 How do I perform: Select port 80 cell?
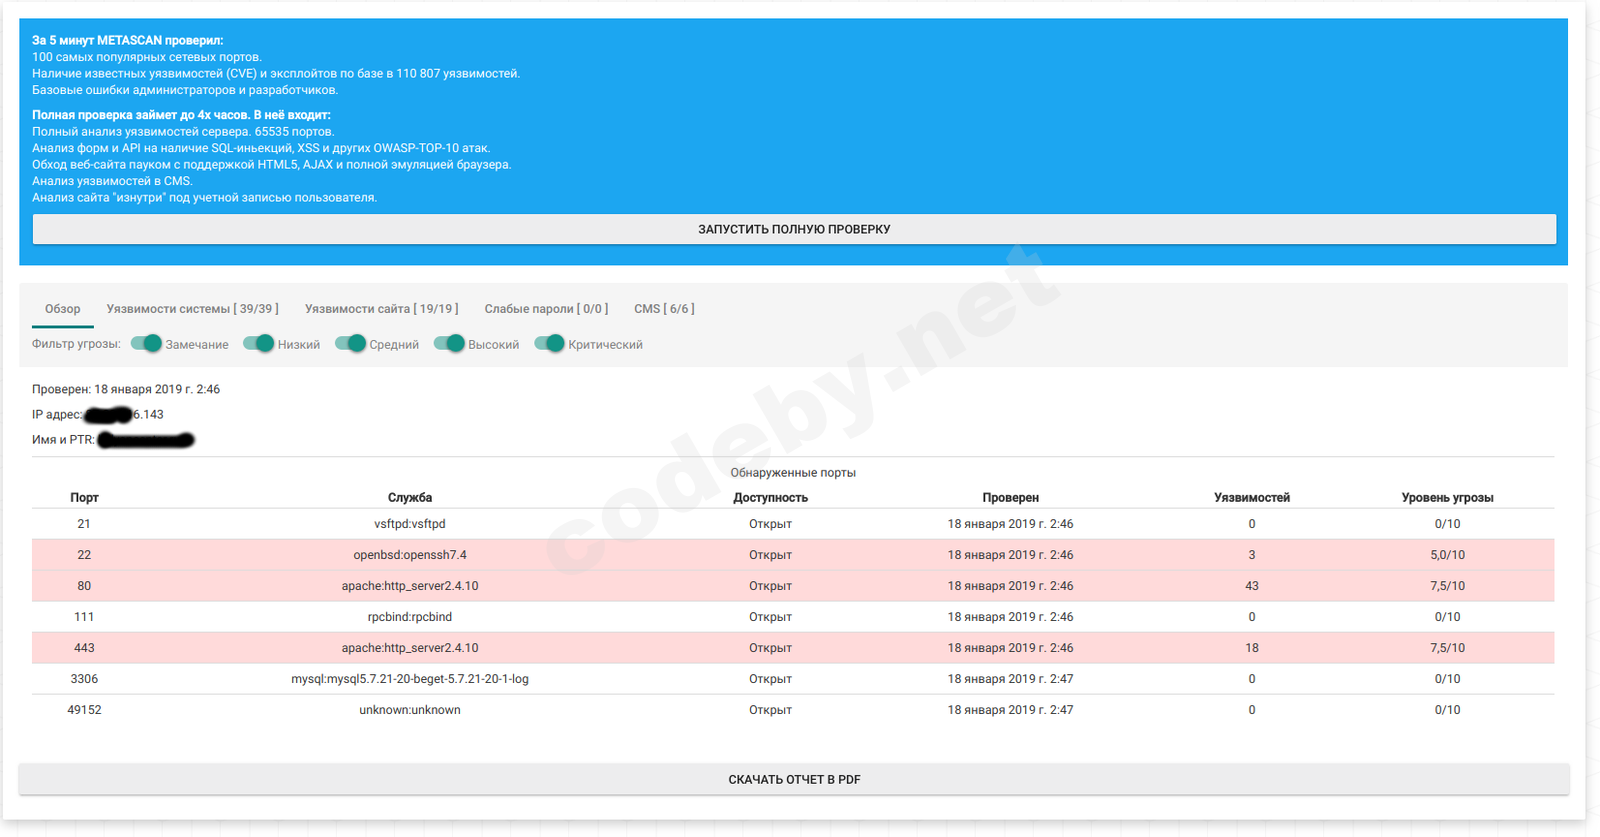tap(84, 586)
